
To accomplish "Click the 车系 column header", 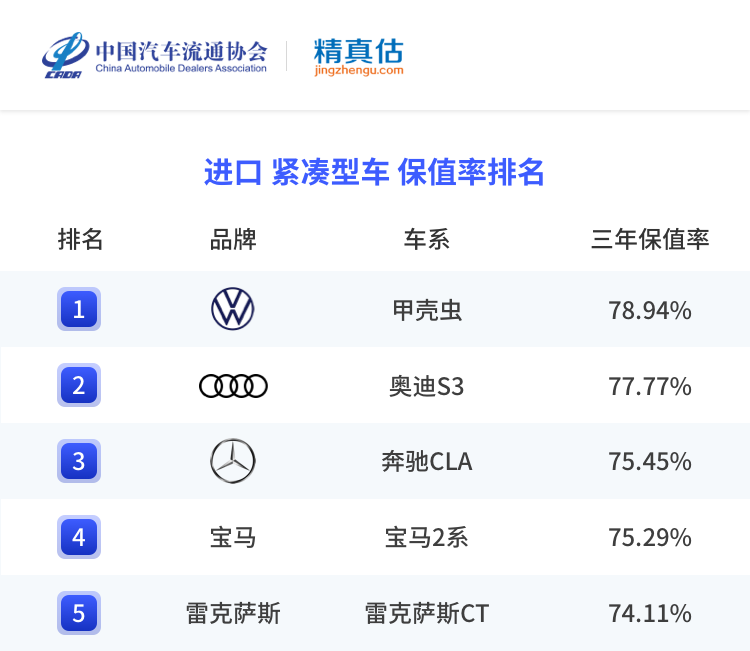I will tap(427, 240).
